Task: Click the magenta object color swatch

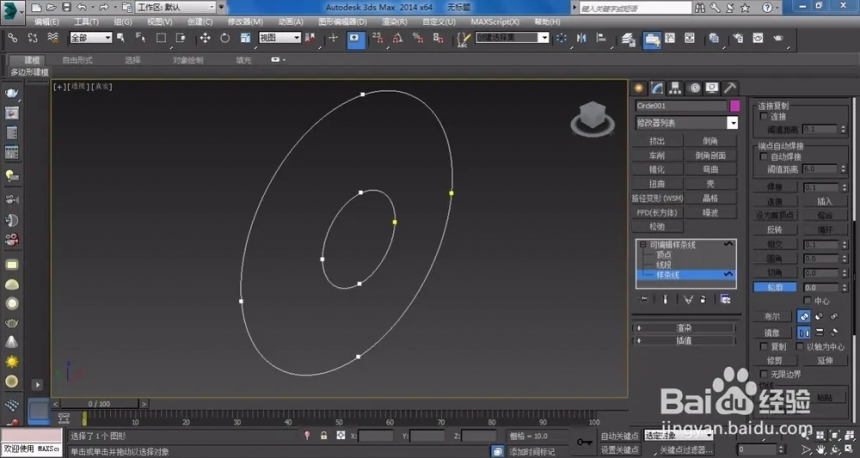Action: click(x=734, y=105)
